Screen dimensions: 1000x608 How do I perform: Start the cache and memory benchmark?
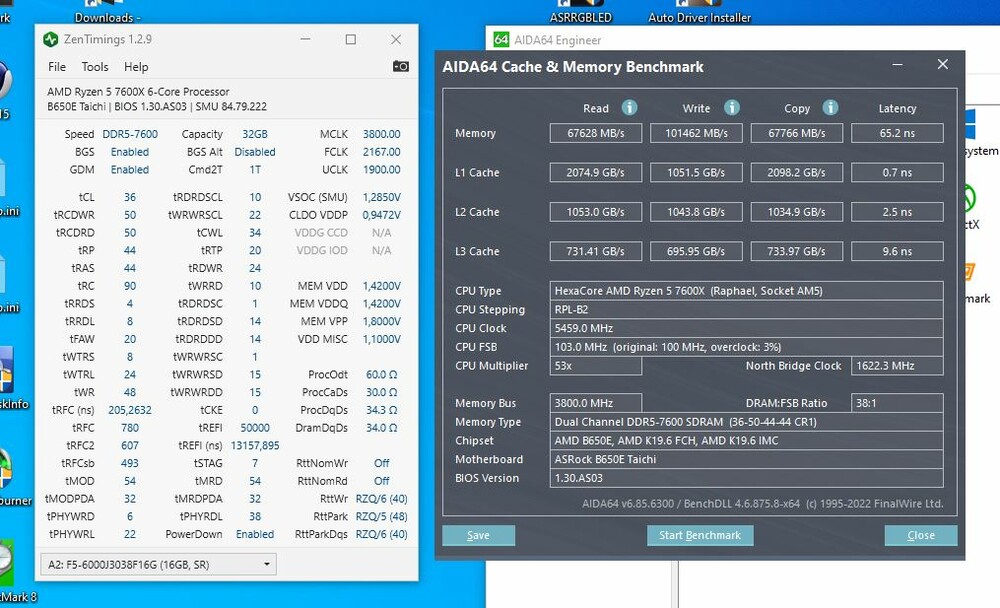coord(700,535)
